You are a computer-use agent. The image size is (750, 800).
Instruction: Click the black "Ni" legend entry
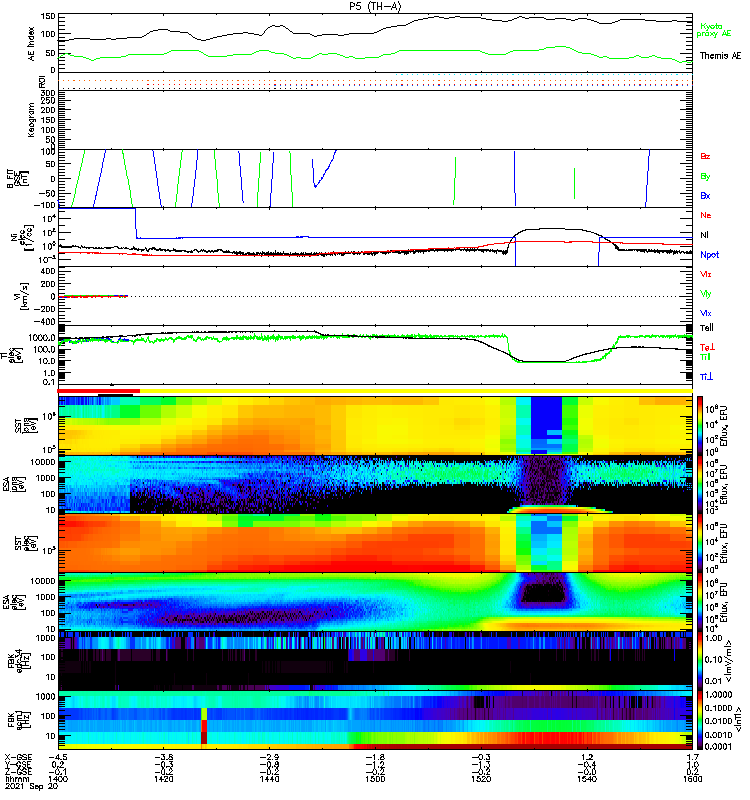(705, 235)
